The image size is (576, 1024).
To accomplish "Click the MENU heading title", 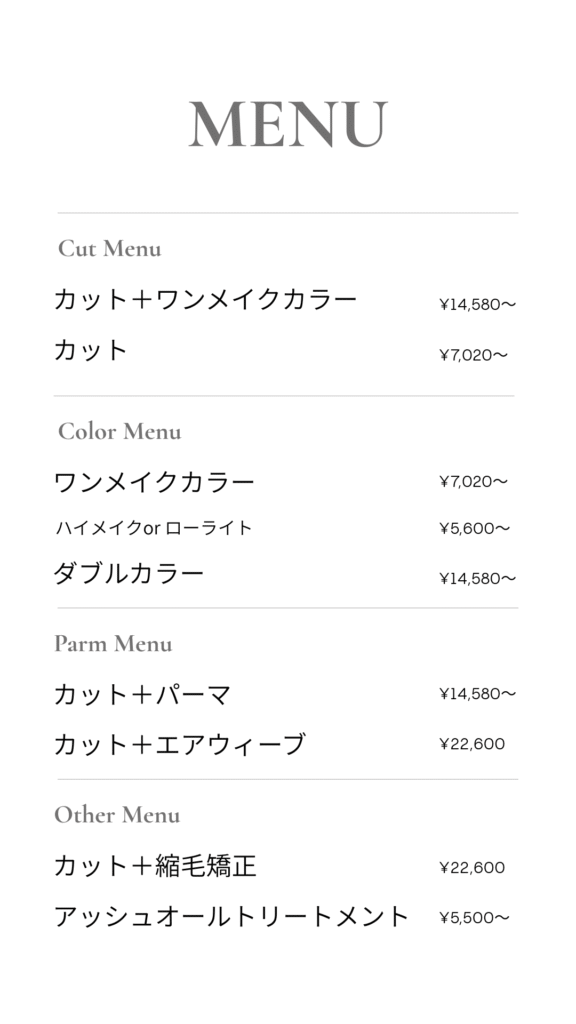I will point(288,124).
